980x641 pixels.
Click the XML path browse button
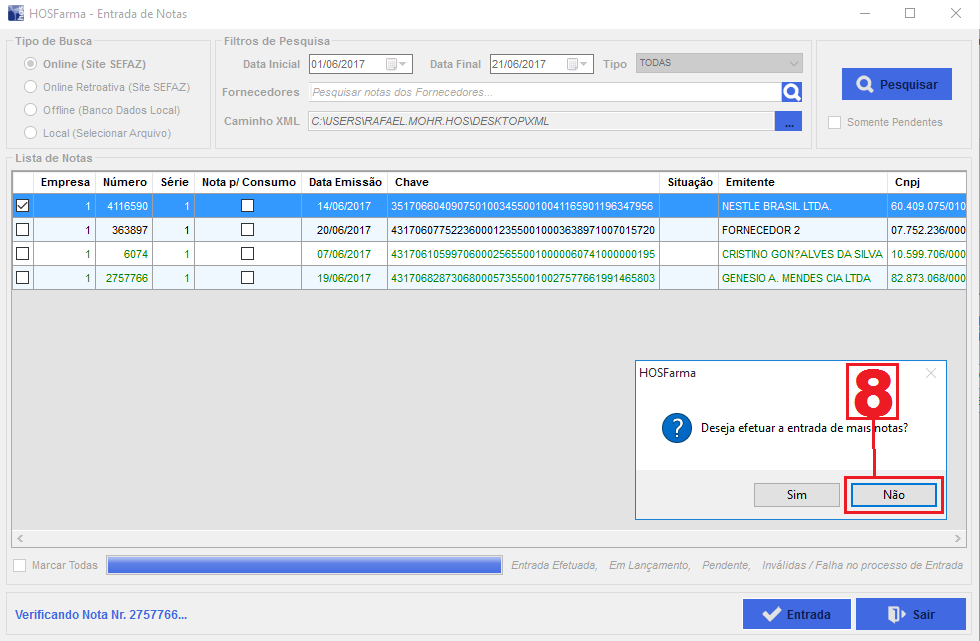[788, 122]
